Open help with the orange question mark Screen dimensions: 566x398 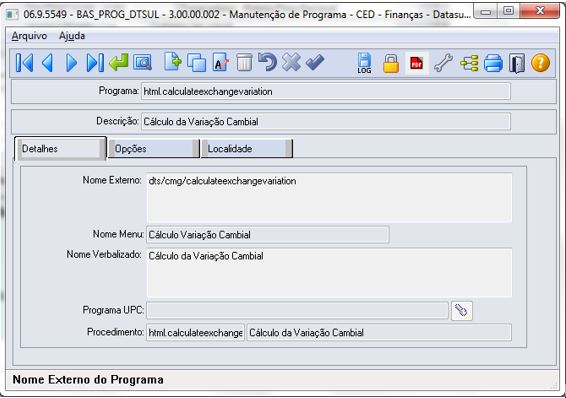coord(540,63)
